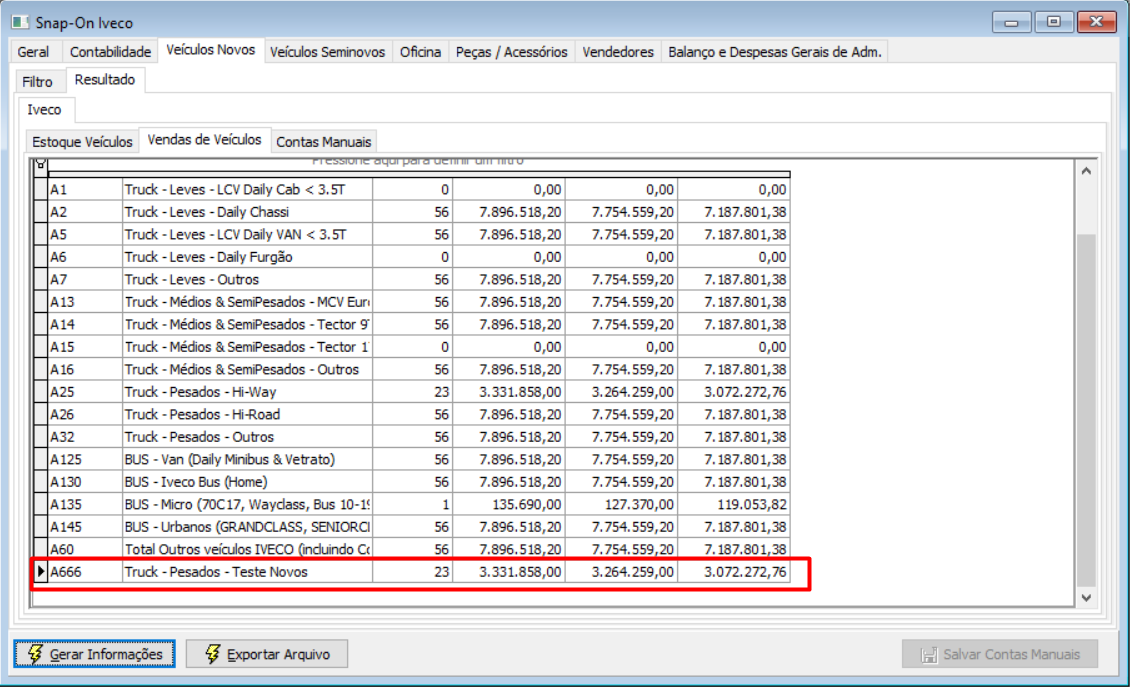1130x687 pixels.
Task: Click the Gerar Informações button
Action: tap(94, 654)
